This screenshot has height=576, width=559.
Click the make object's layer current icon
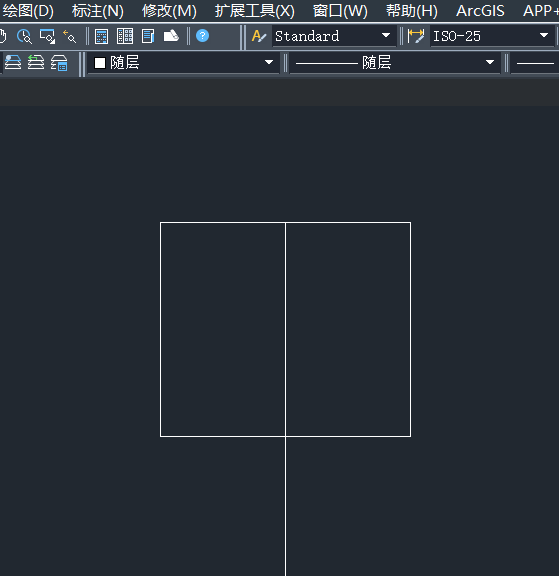coord(12,62)
